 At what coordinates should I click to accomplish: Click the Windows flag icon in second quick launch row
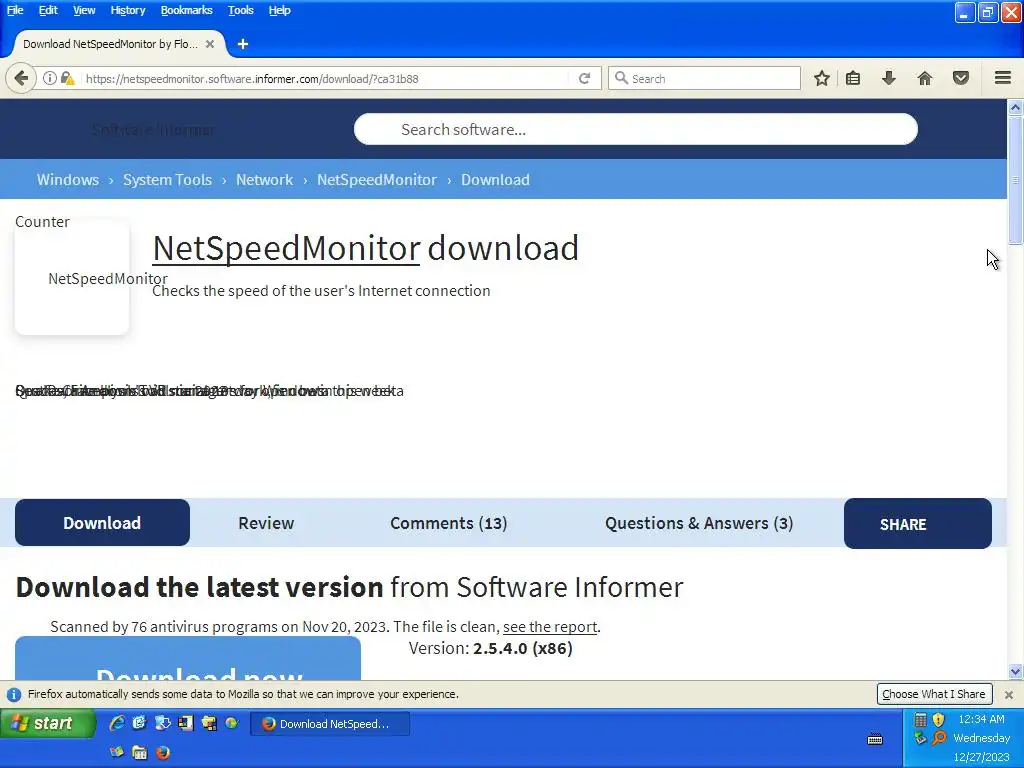(117, 752)
